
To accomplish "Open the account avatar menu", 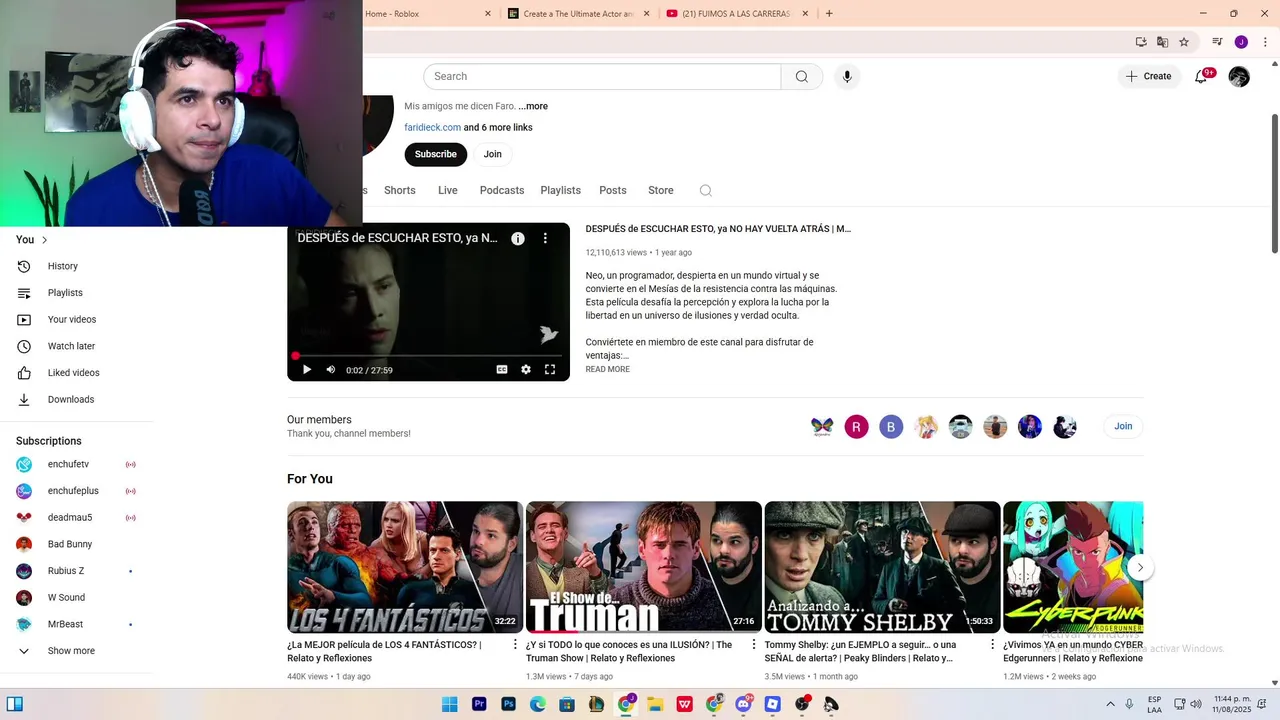I will point(1239,76).
